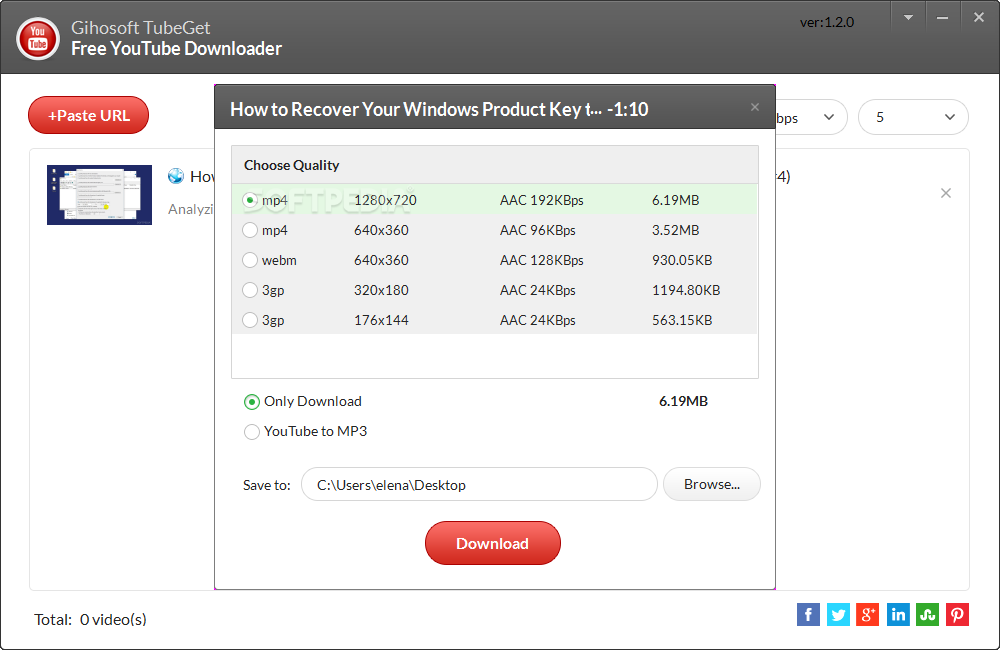Click the 563.15KB file size
The width and height of the screenshot is (1000, 650).
(682, 320)
